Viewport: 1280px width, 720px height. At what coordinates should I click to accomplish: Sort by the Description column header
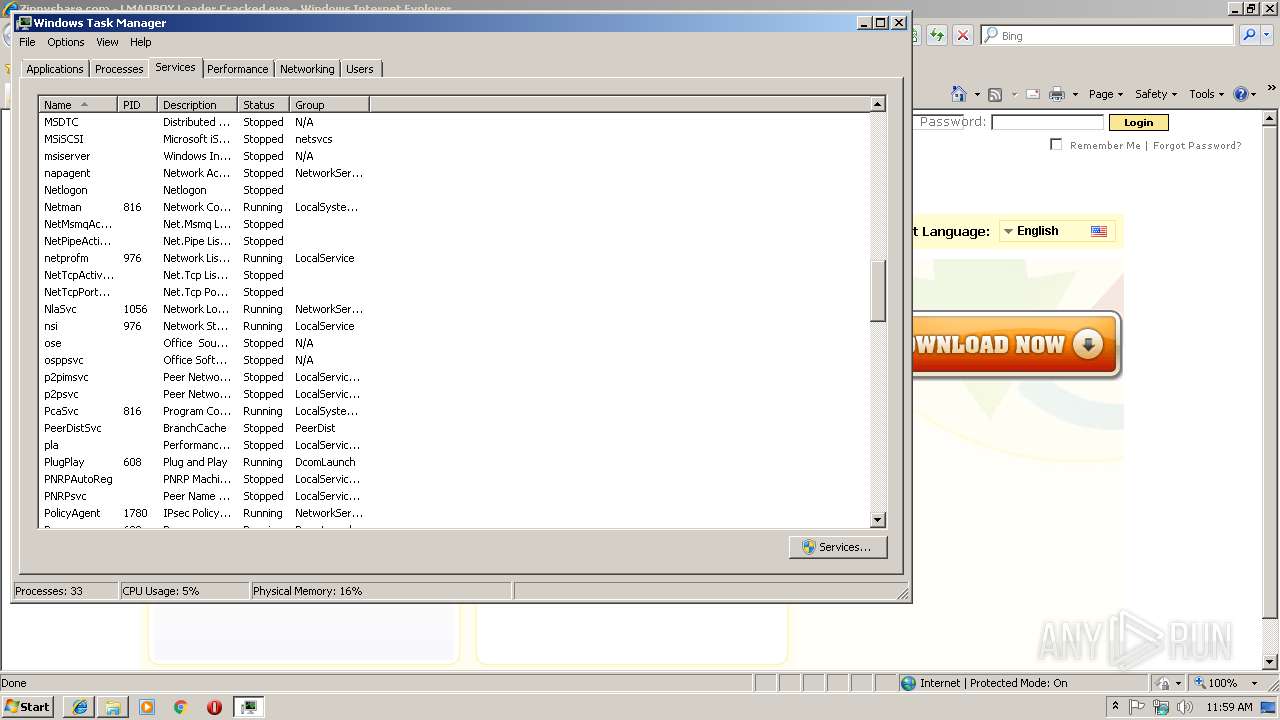tap(197, 105)
